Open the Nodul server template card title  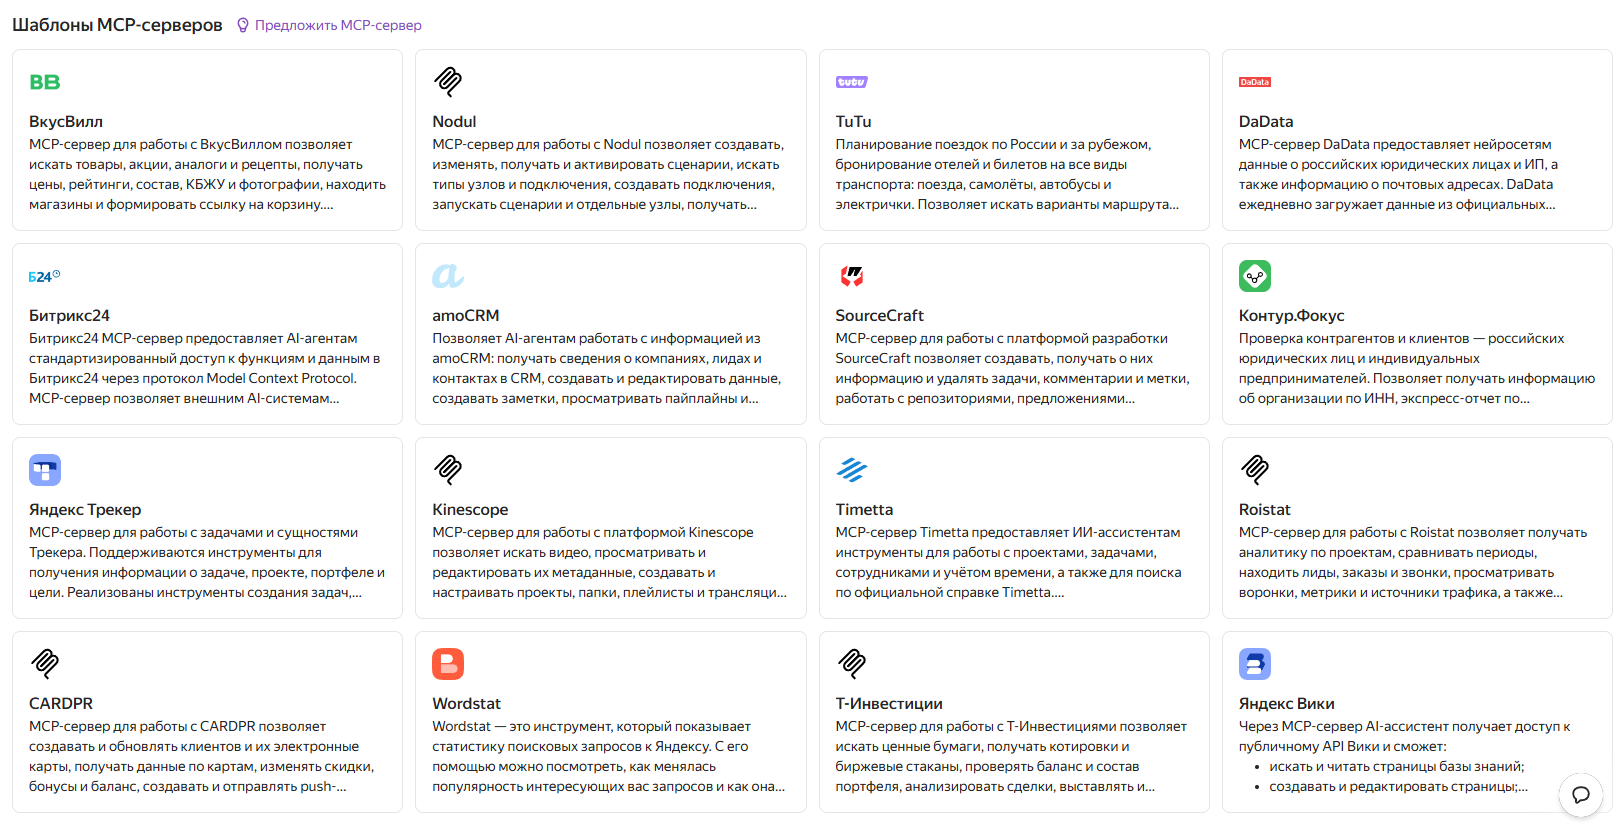[x=454, y=121]
